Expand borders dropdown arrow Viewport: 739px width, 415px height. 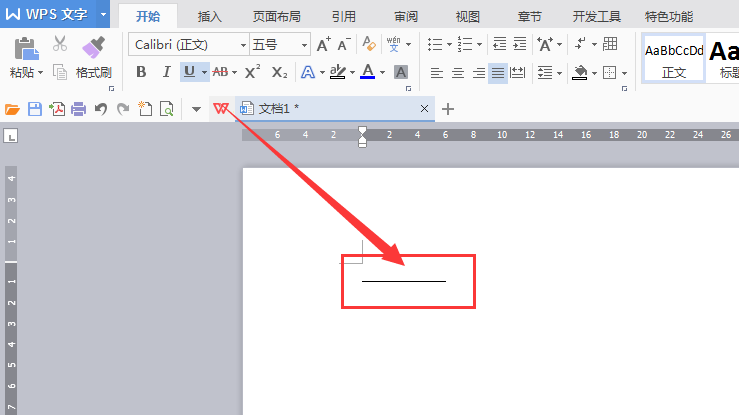(x=624, y=73)
